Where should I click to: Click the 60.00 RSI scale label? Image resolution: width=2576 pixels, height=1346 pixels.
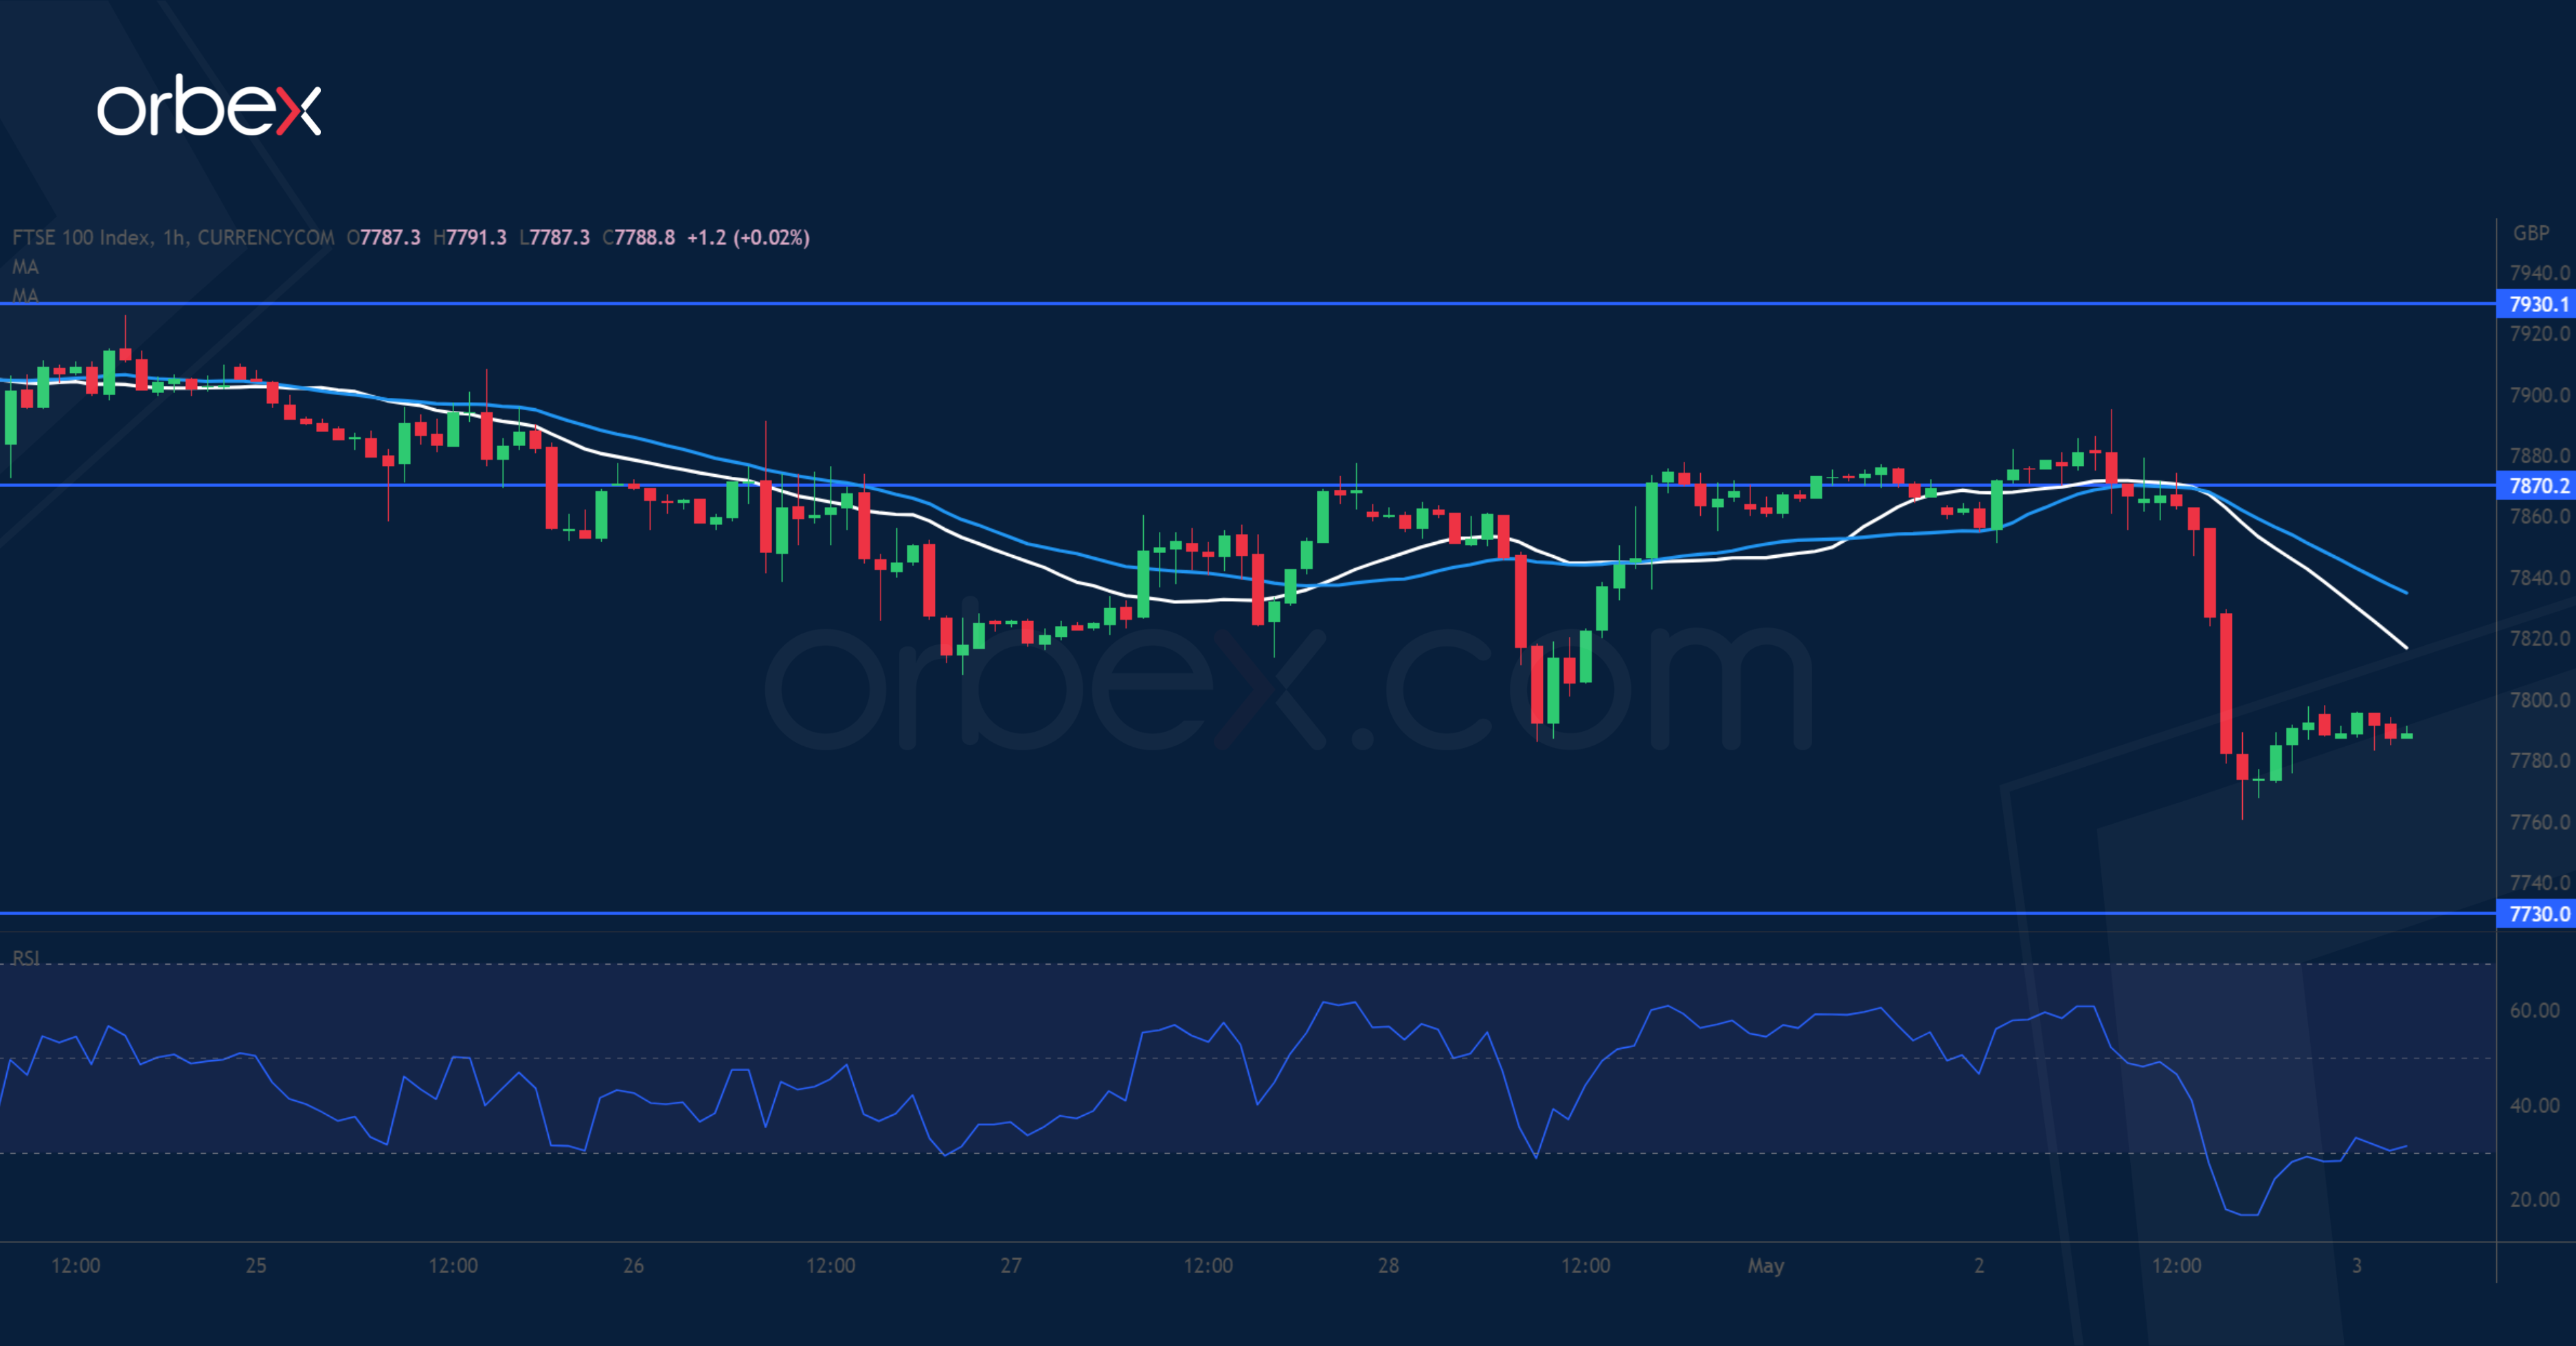pos(2534,1010)
